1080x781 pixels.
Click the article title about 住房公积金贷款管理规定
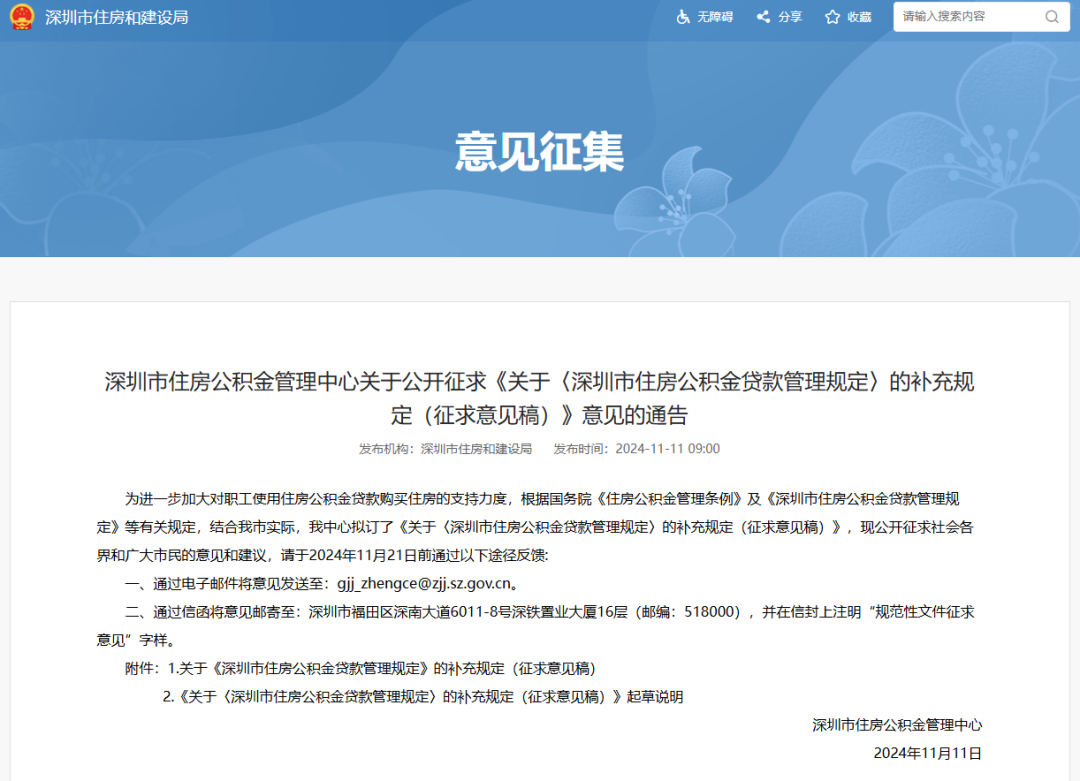(x=539, y=398)
